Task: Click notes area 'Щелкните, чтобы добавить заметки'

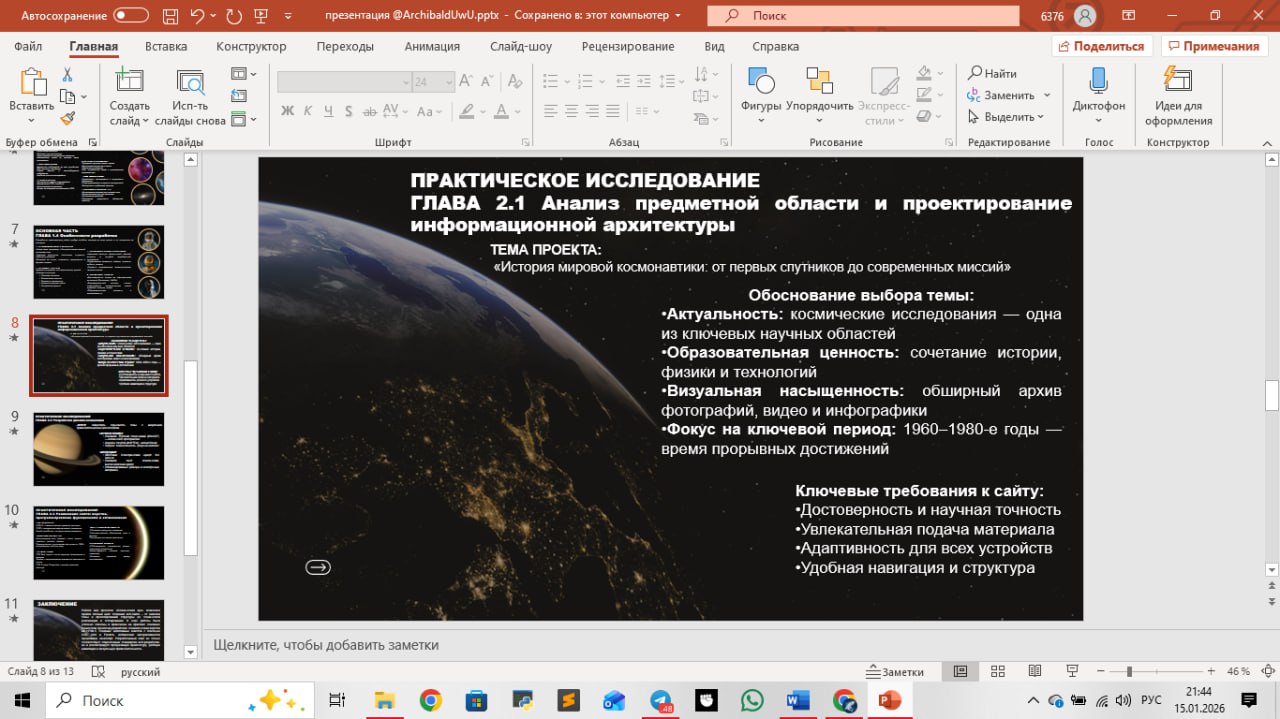Action: [326, 645]
